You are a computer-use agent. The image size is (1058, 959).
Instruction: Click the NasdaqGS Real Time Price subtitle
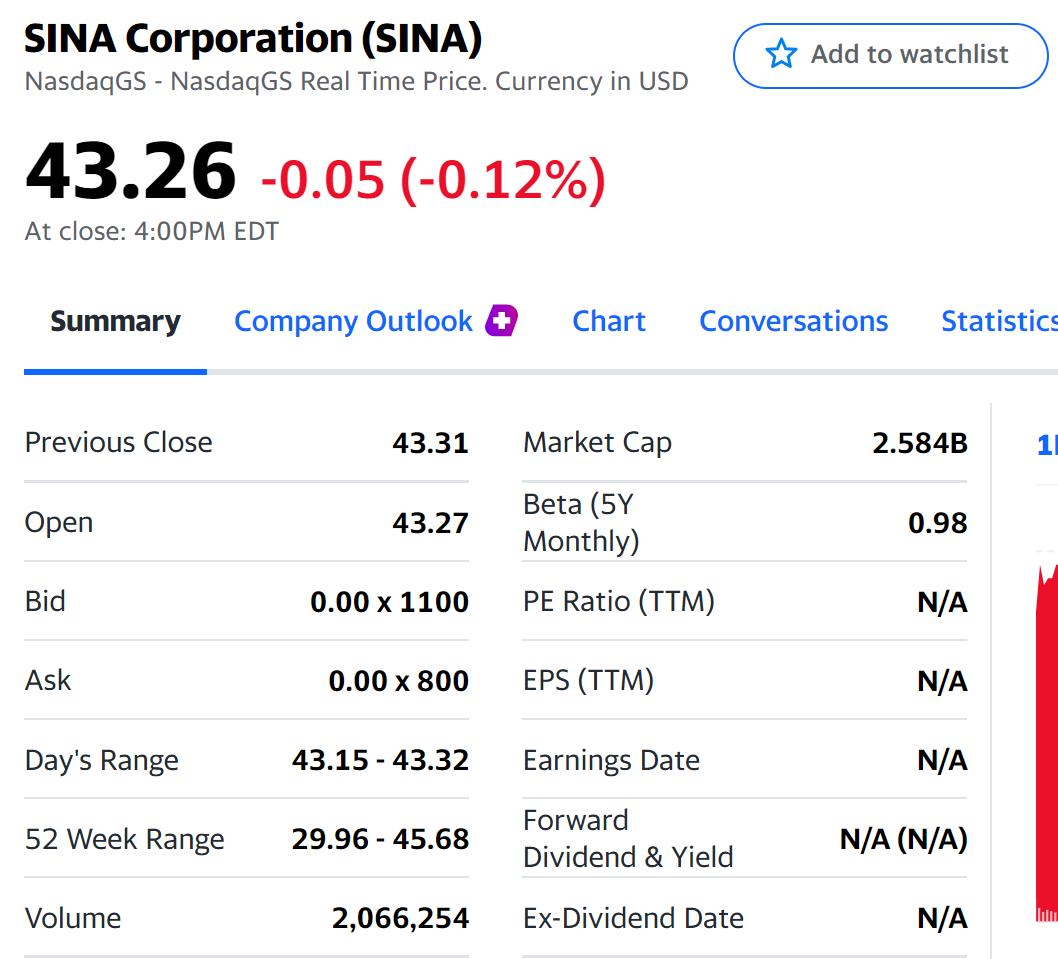click(x=356, y=82)
